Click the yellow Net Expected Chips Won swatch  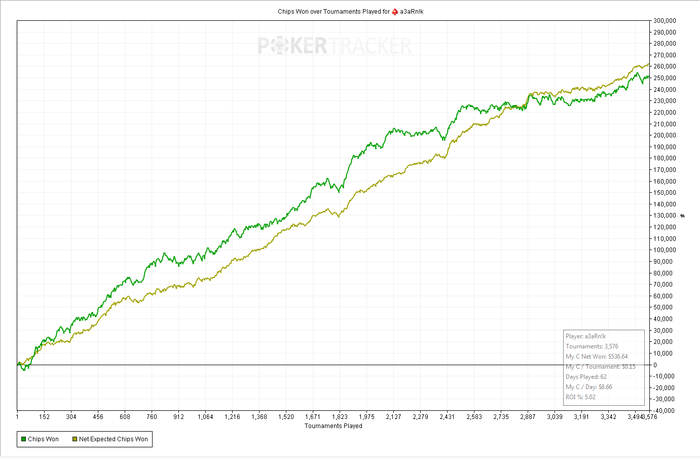[x=75, y=439]
